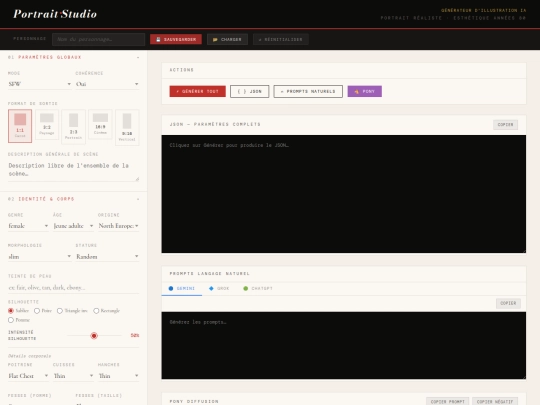This screenshot has width=540, height=405.
Task: Focus the character name input field
Action: coord(98,39)
